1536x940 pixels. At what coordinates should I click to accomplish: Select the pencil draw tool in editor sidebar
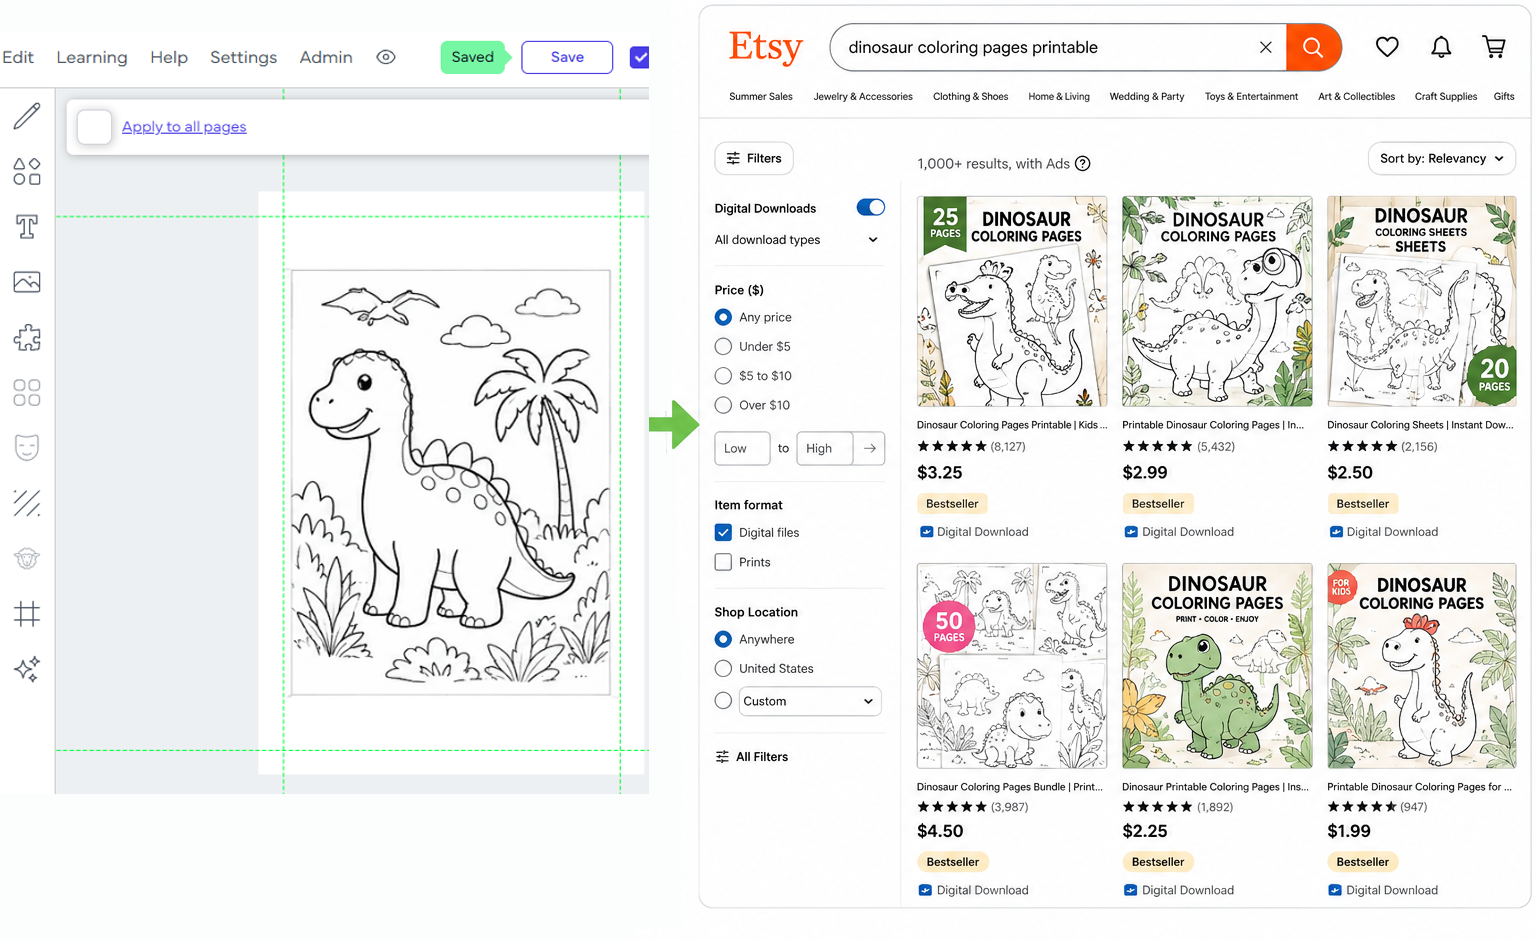(27, 116)
